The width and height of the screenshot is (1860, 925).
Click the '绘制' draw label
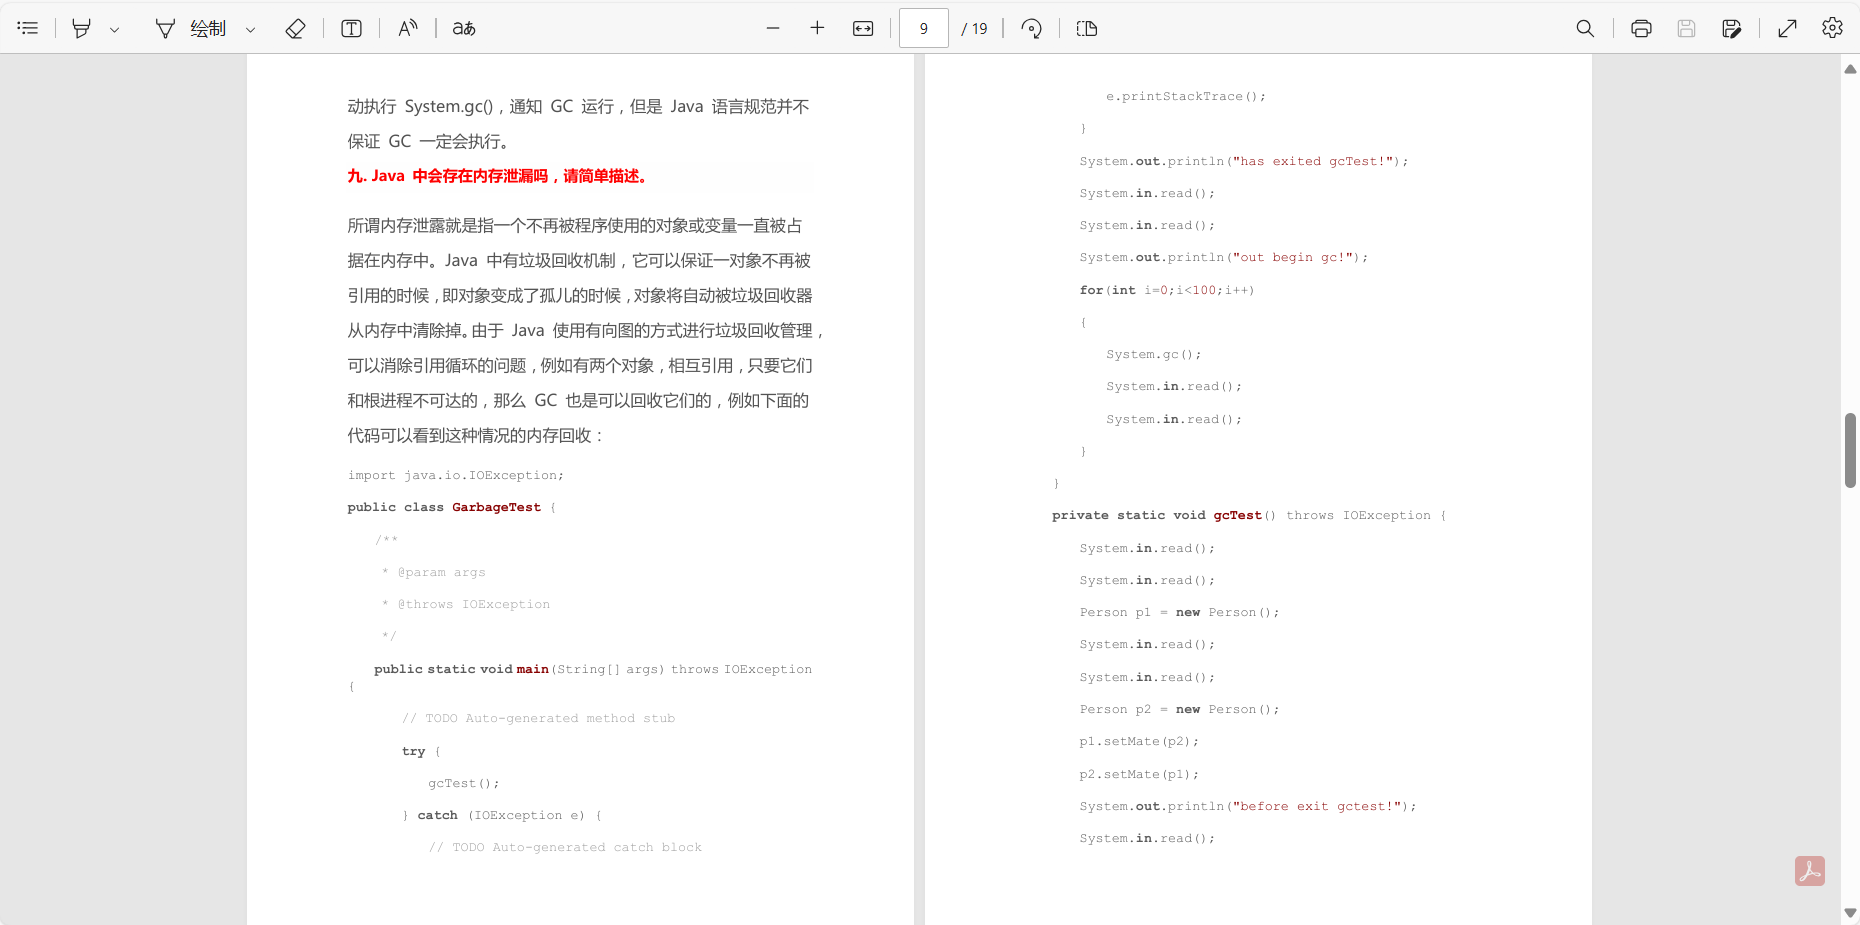pyautogui.click(x=208, y=29)
